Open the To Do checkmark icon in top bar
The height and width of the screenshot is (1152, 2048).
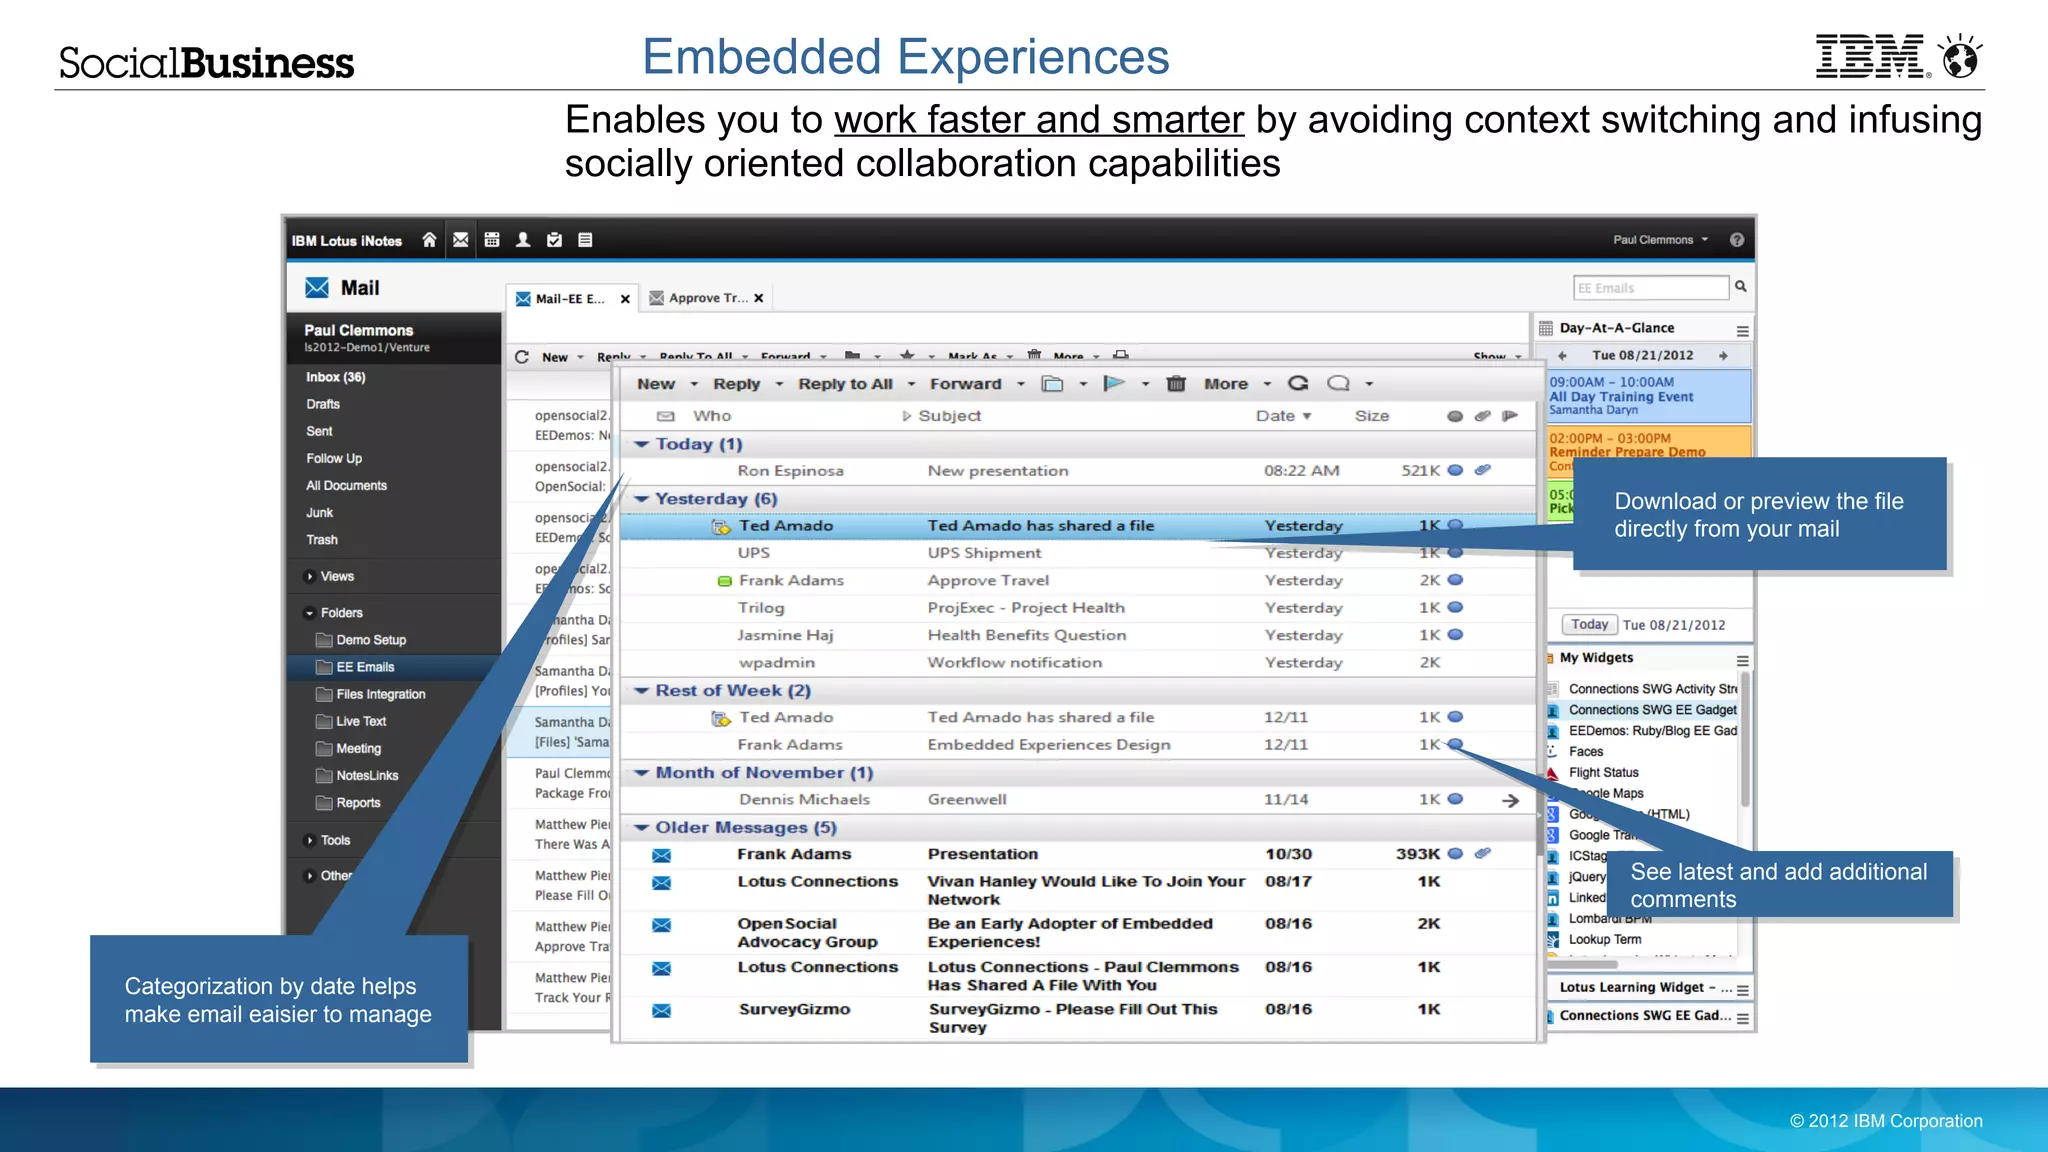pyautogui.click(x=554, y=240)
